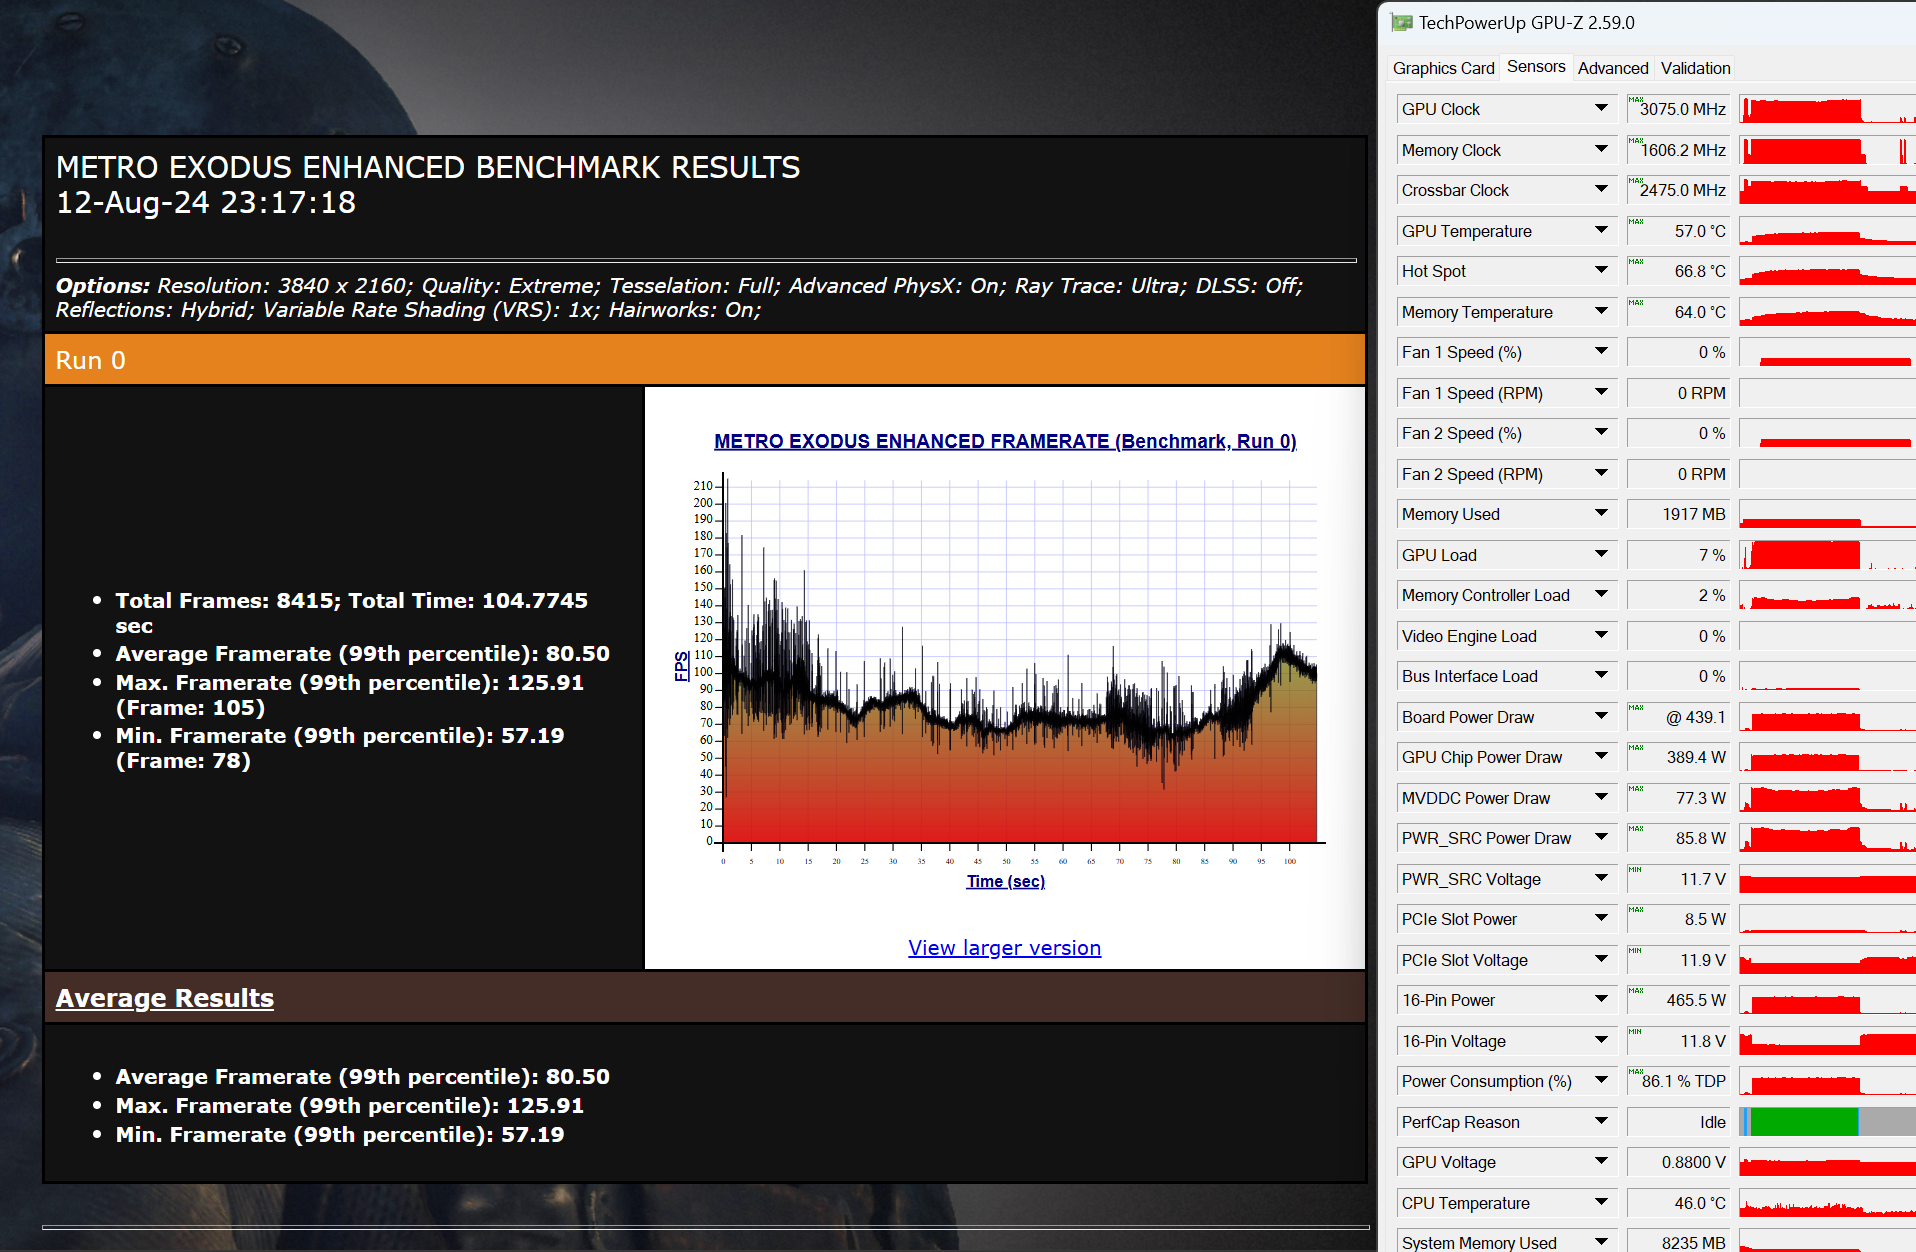The width and height of the screenshot is (1916, 1252).
Task: Expand the Bus Interface Load dropdown
Action: pyautogui.click(x=1601, y=676)
